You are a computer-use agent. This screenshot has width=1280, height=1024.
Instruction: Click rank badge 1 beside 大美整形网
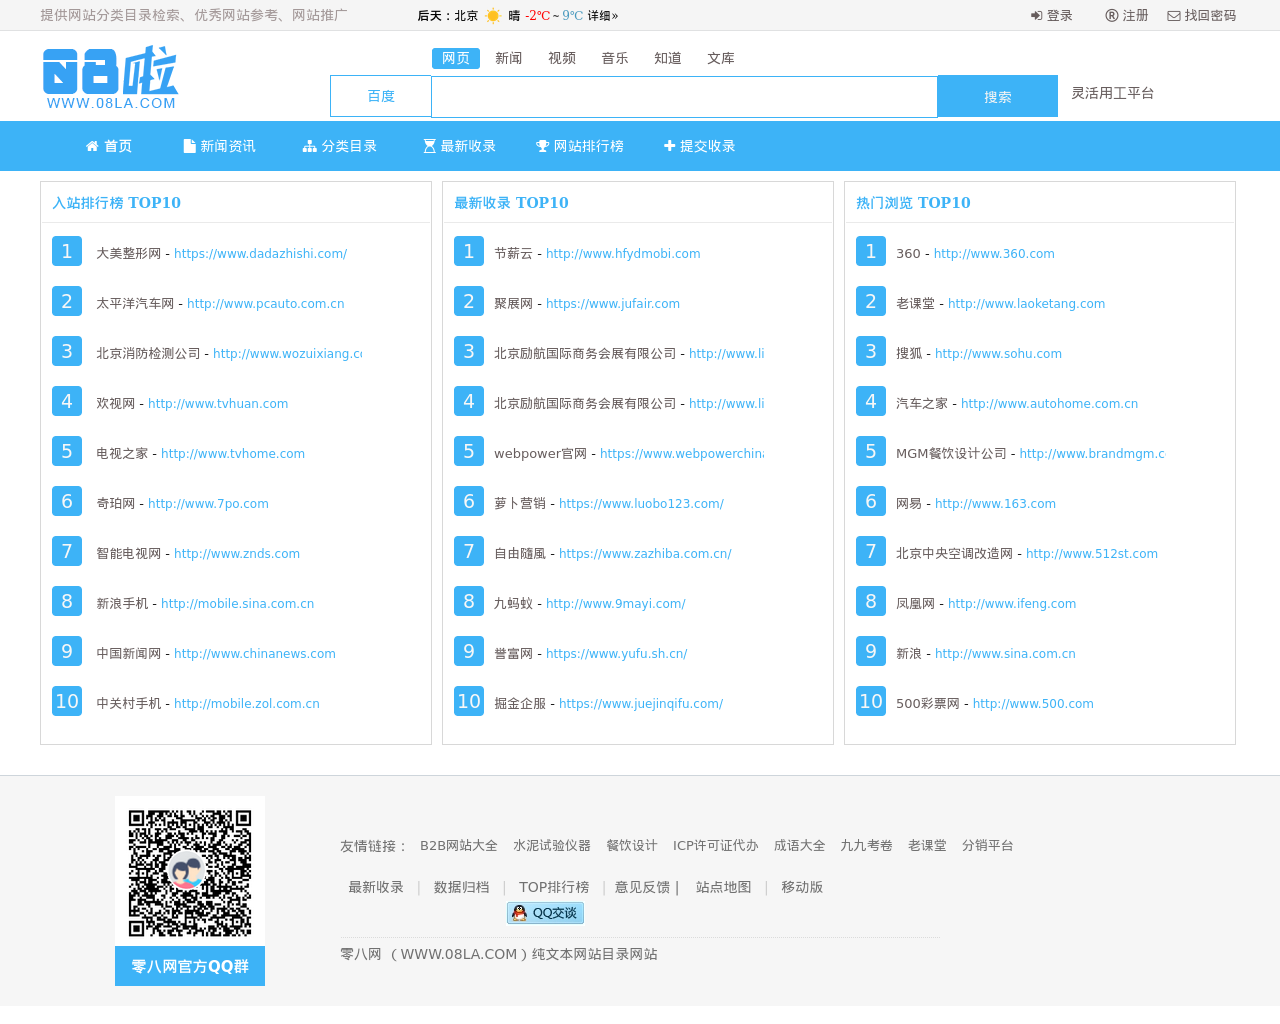coord(67,251)
